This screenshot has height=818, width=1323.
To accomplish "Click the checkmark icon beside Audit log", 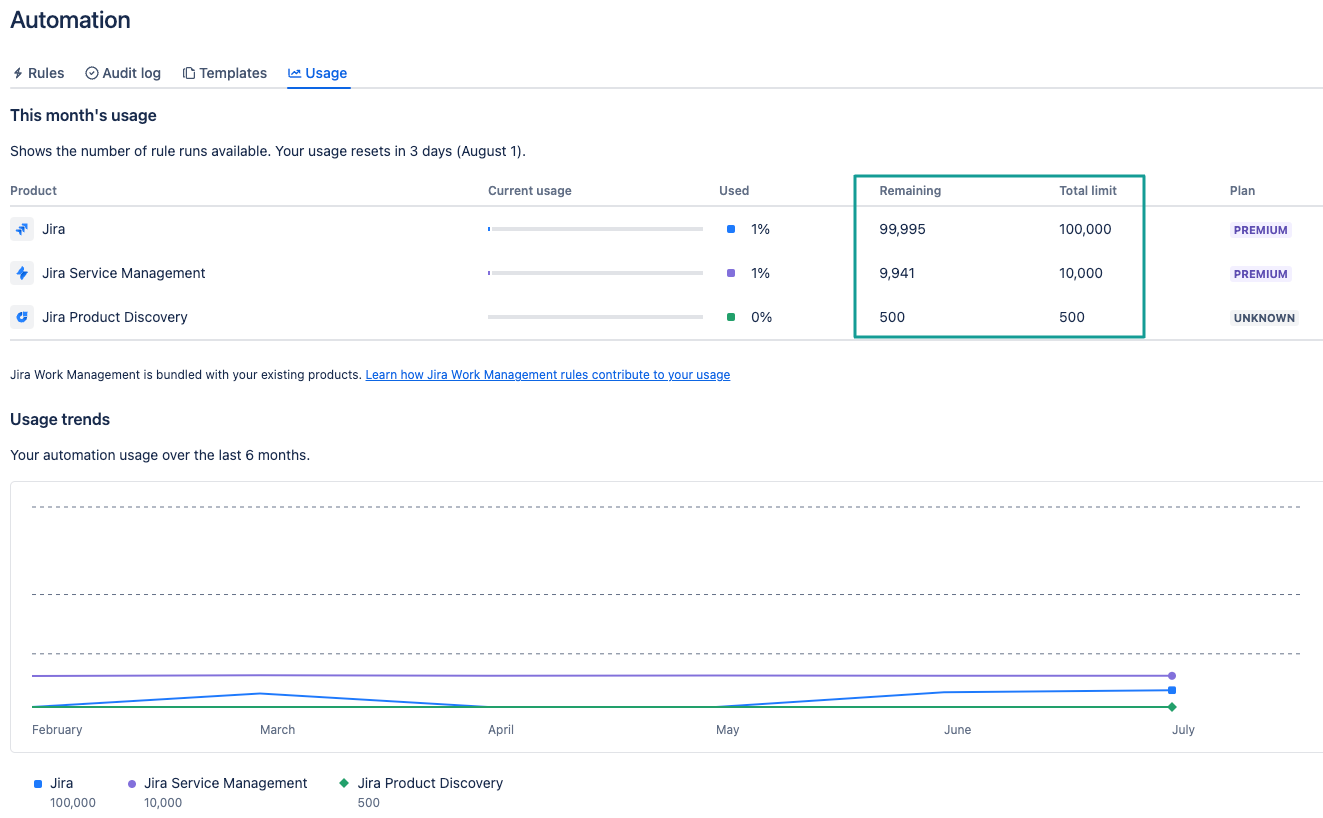I will (x=92, y=73).
